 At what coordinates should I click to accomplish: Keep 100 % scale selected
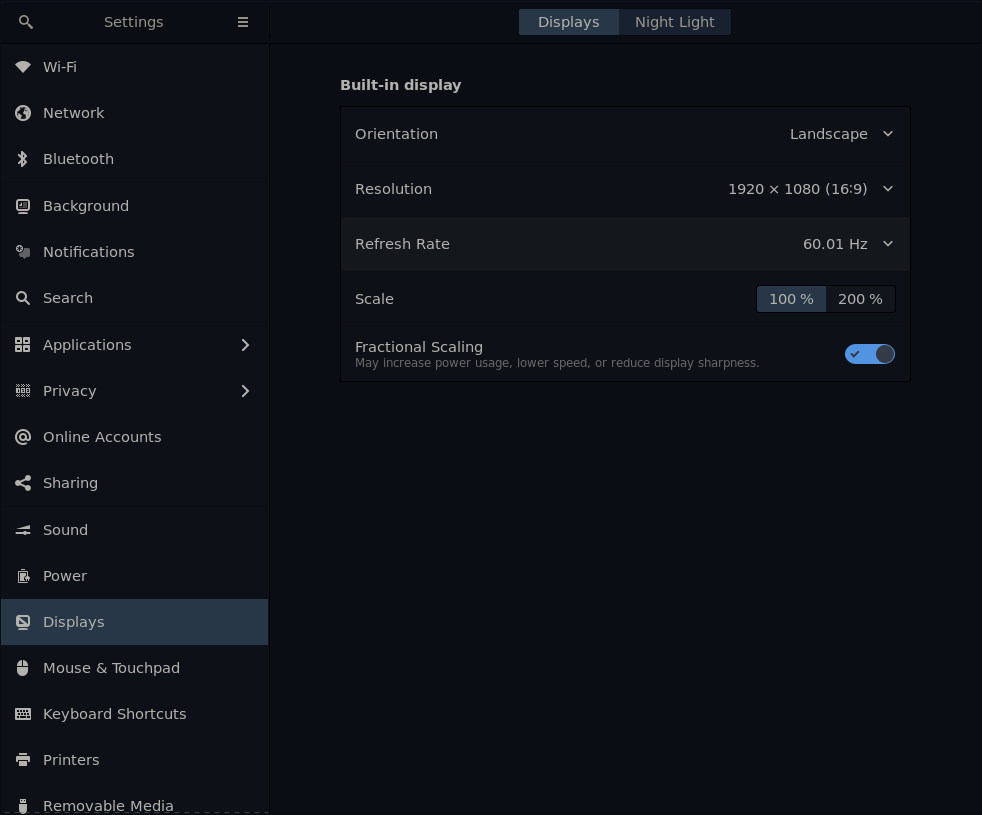[791, 299]
